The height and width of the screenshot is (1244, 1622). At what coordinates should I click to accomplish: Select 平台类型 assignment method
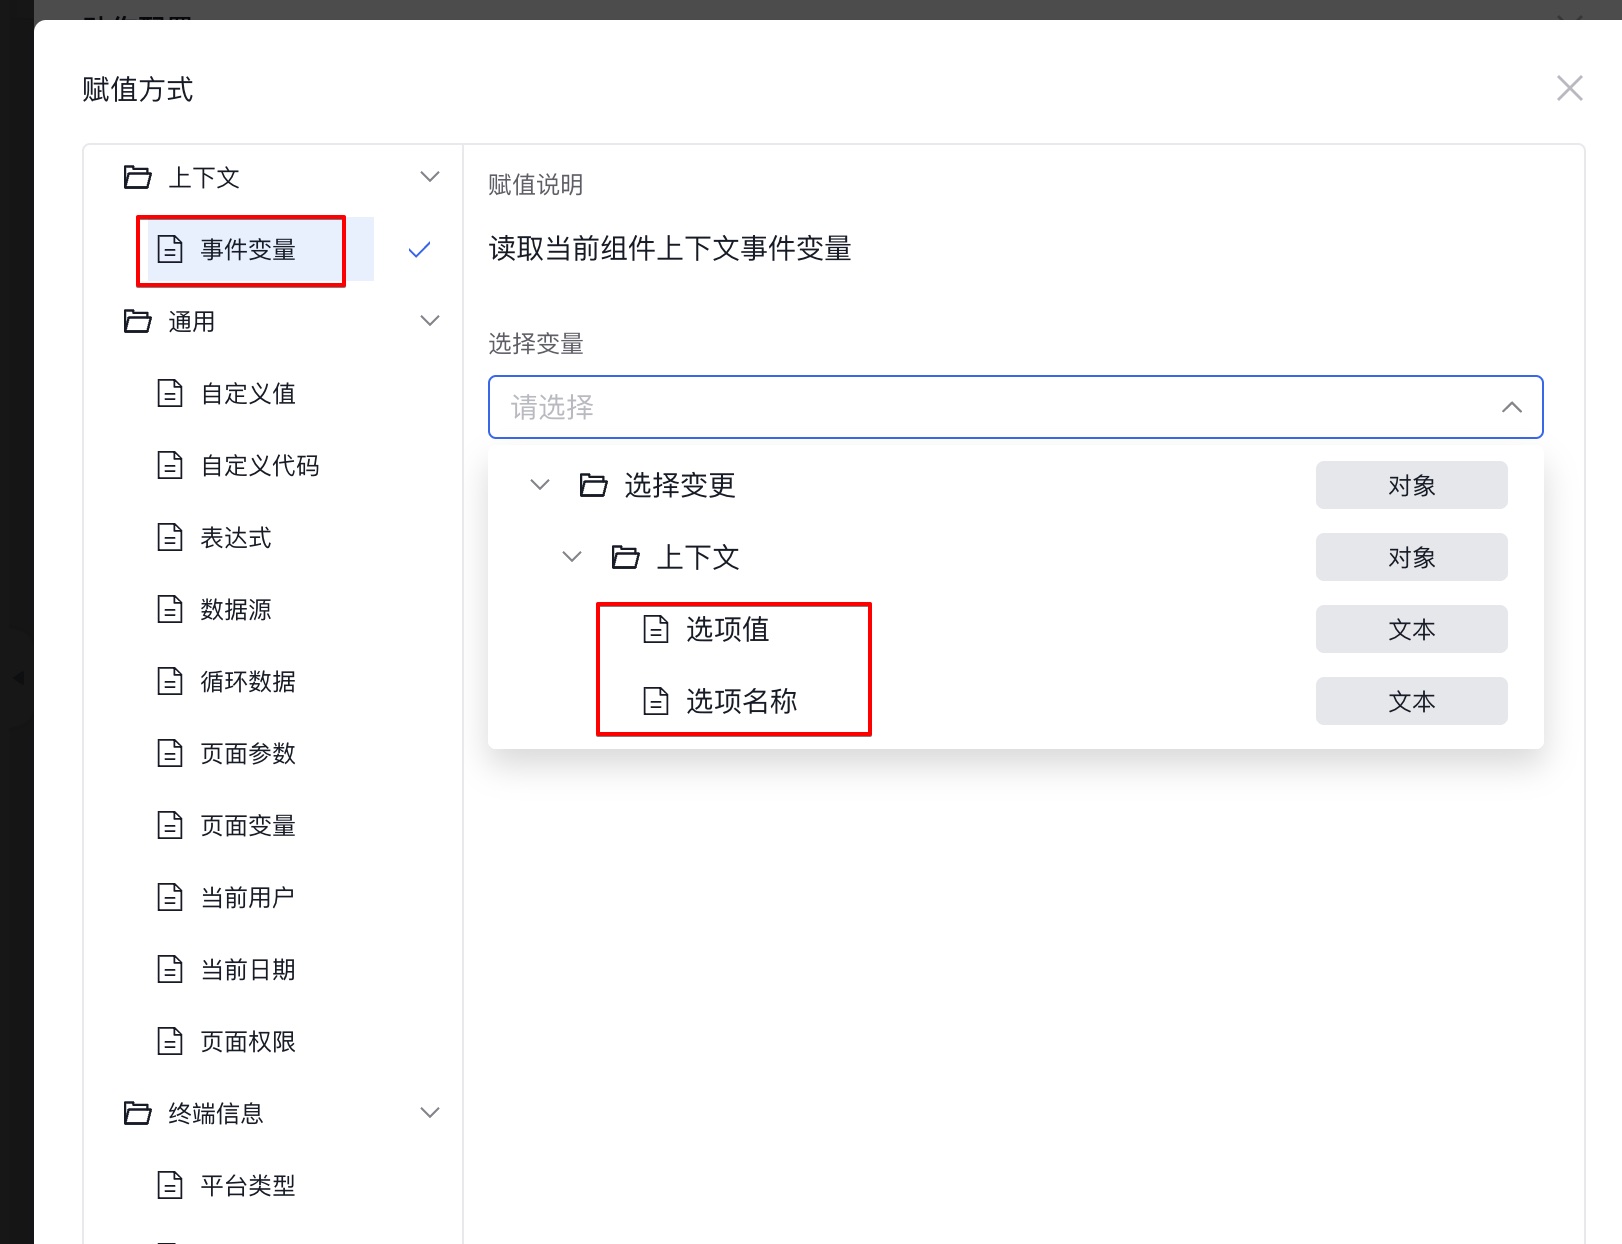(248, 1185)
